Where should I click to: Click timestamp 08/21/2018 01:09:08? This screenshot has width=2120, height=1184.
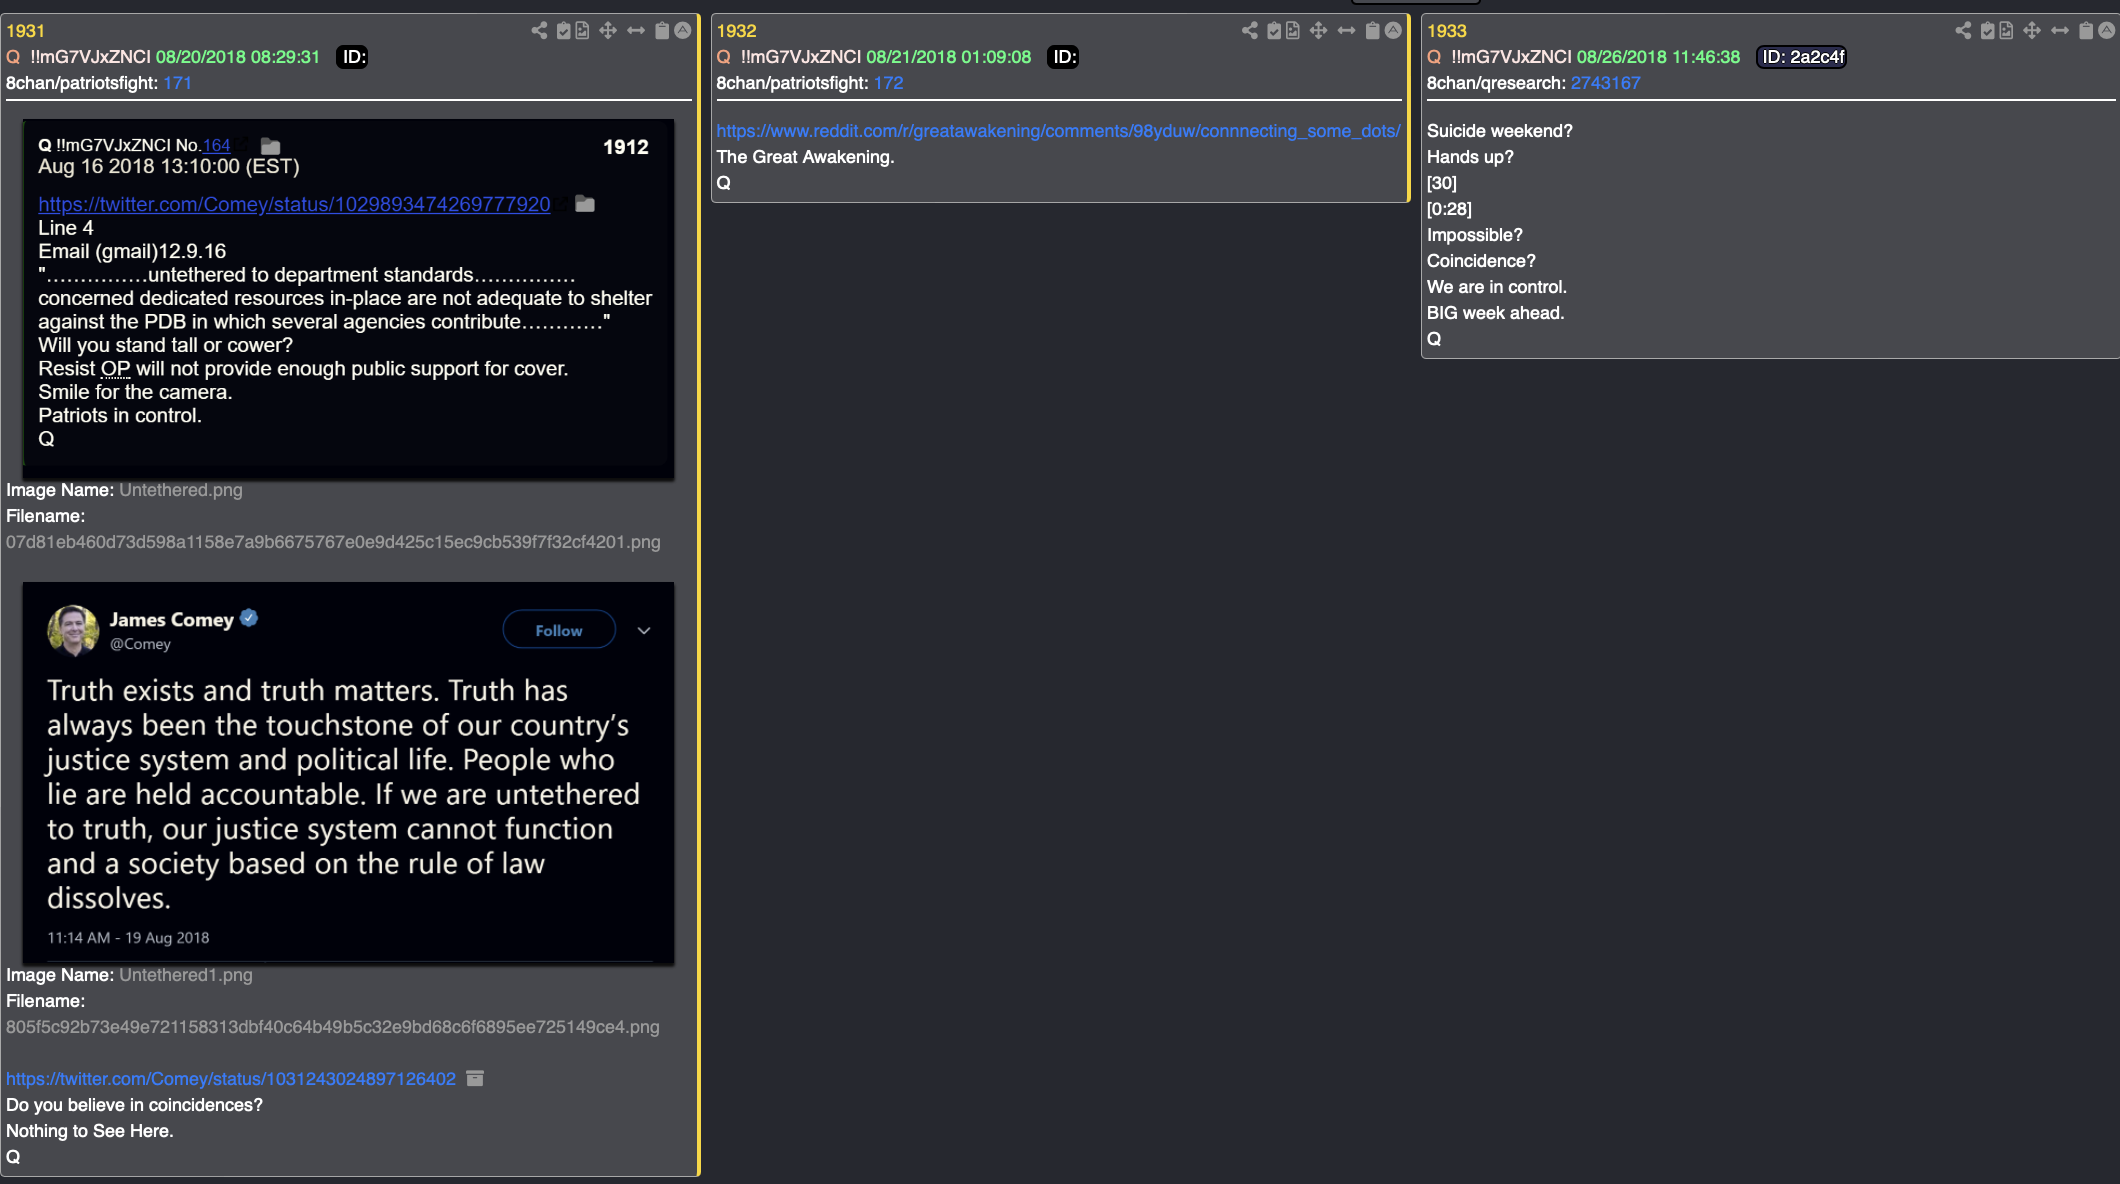click(x=949, y=57)
